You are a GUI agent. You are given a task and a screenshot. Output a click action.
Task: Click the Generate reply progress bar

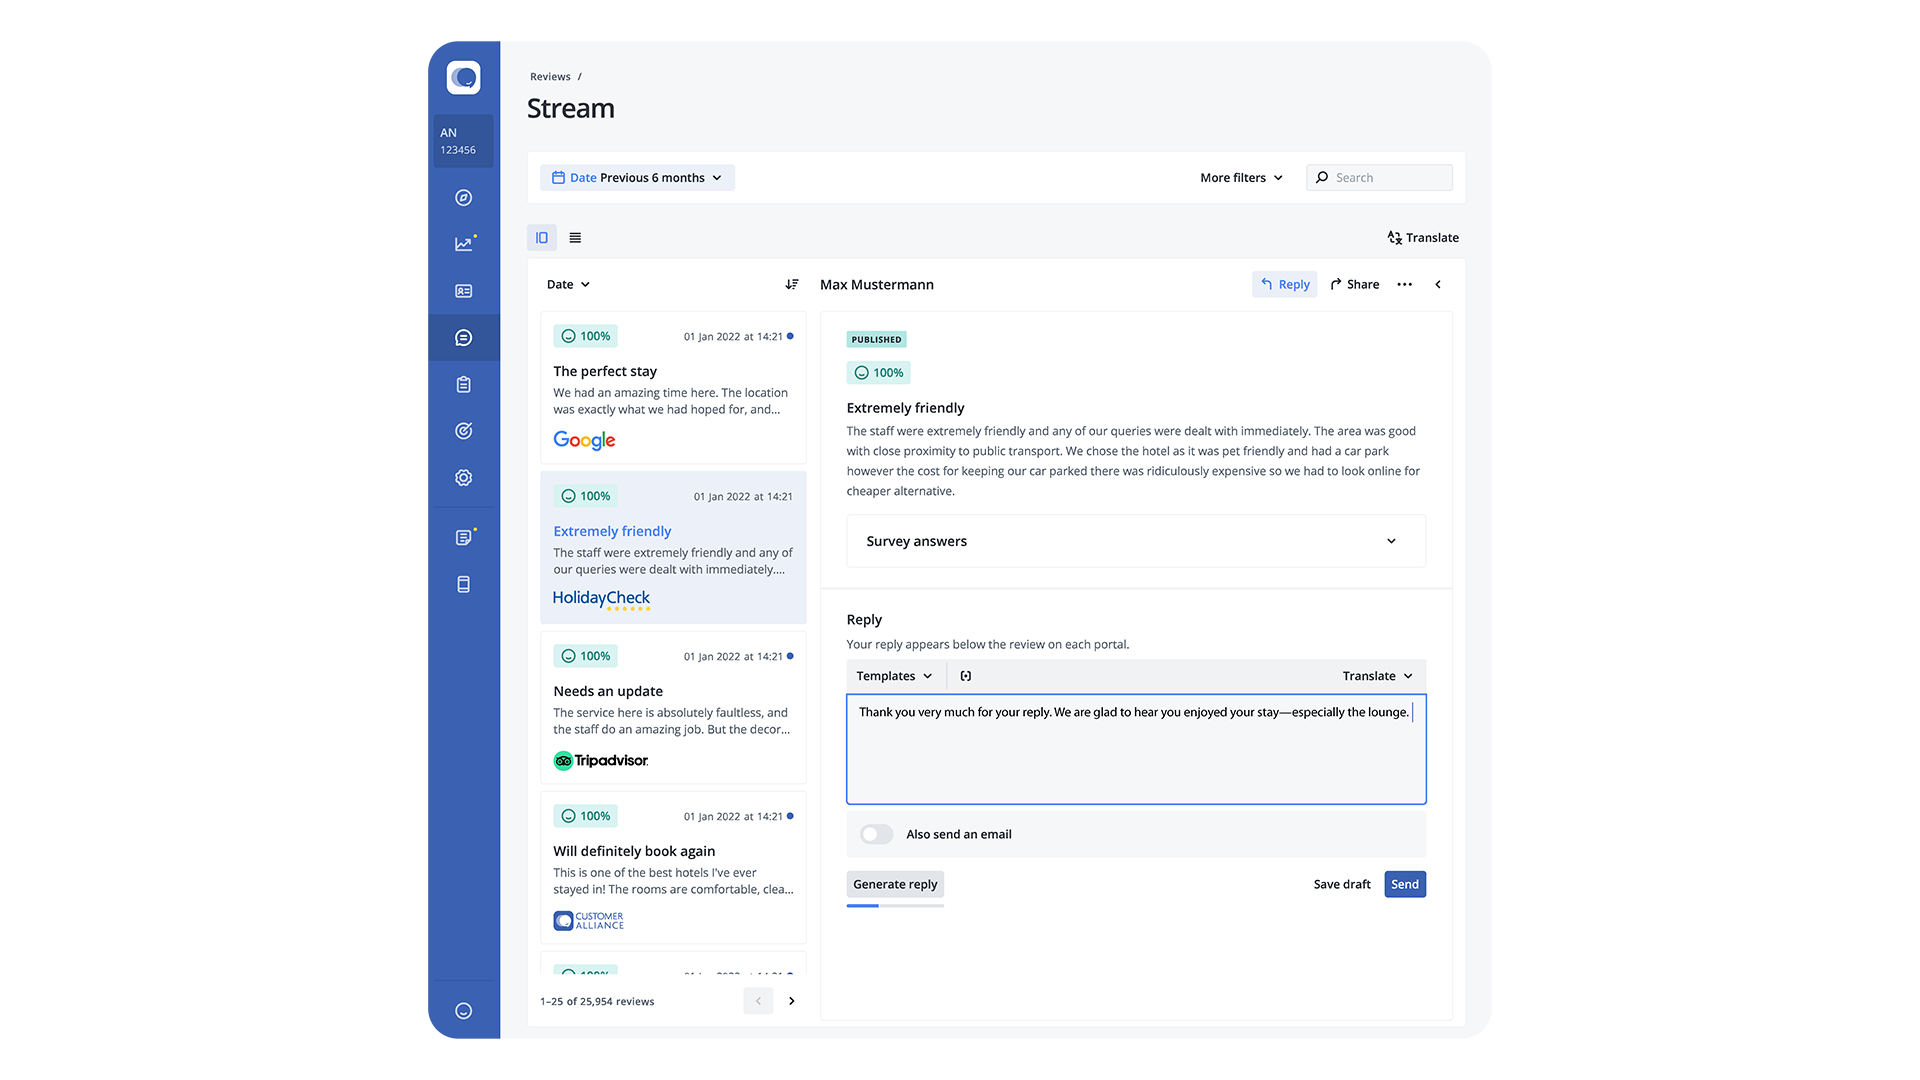[x=894, y=906]
